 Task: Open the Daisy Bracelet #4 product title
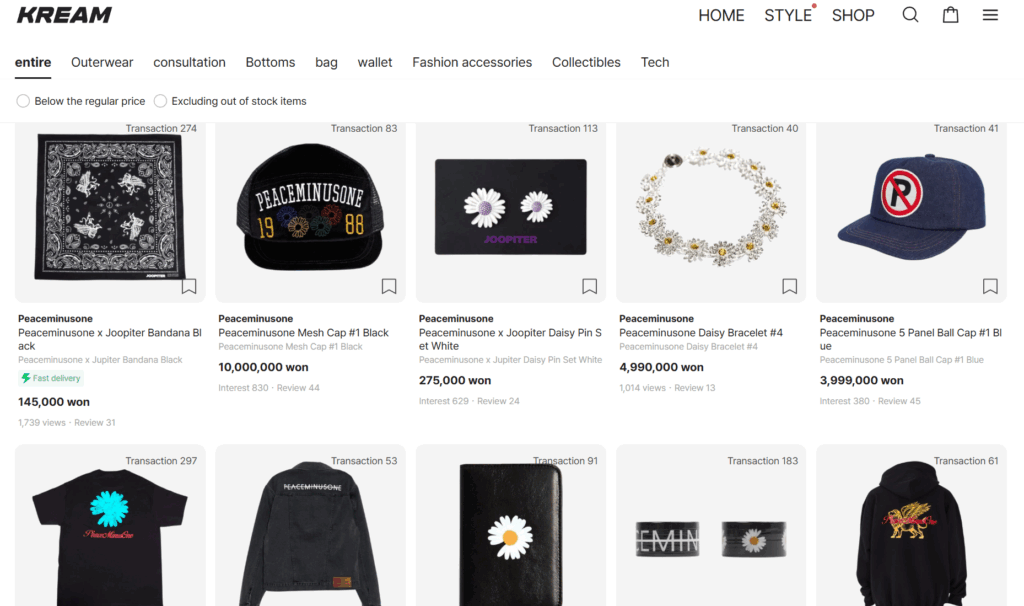pyautogui.click(x=700, y=333)
